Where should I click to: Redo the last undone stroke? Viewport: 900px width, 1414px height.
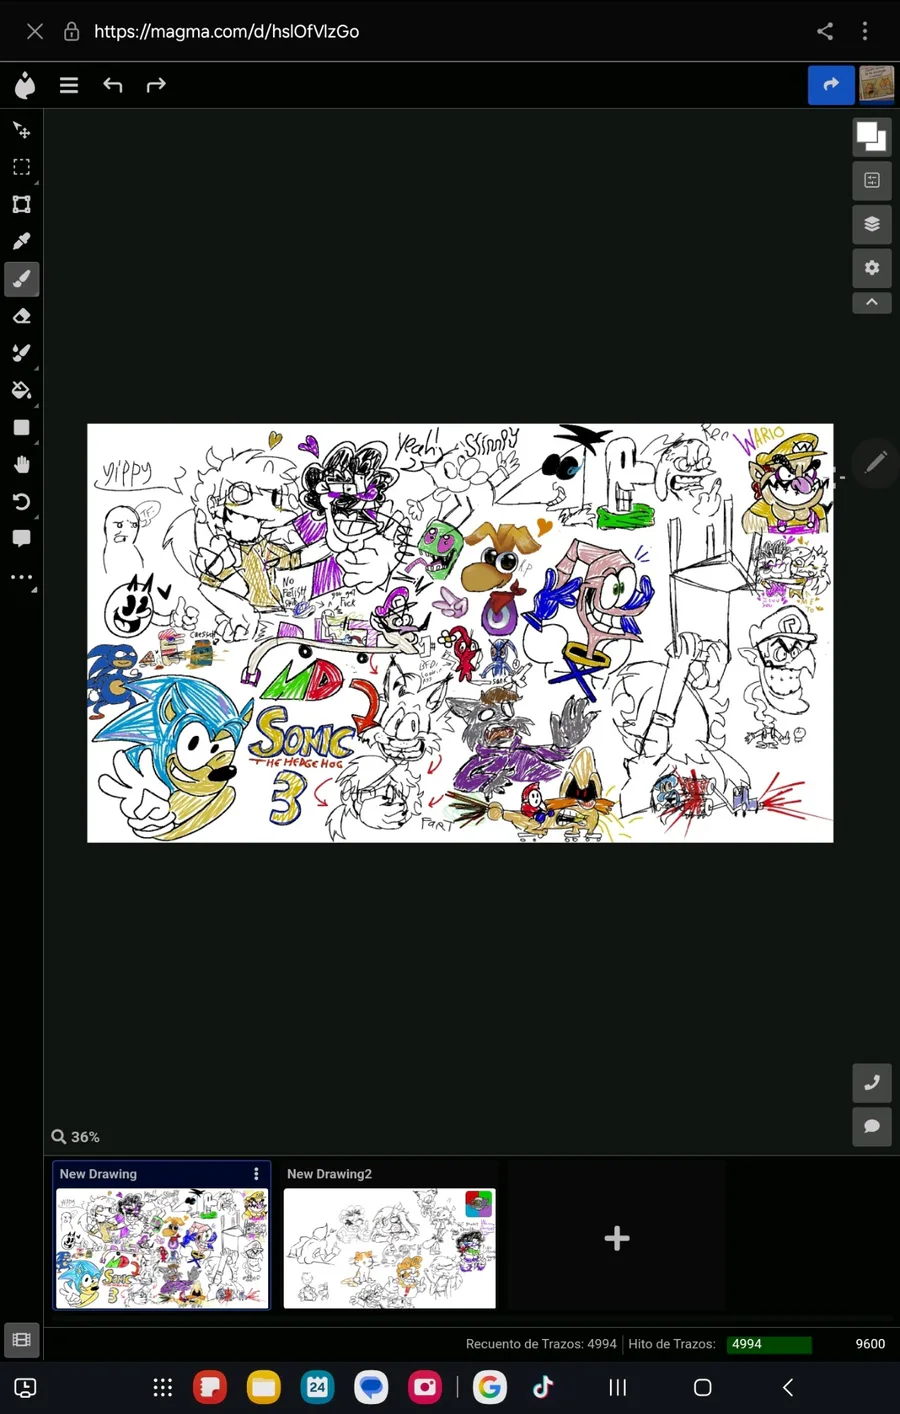156,86
